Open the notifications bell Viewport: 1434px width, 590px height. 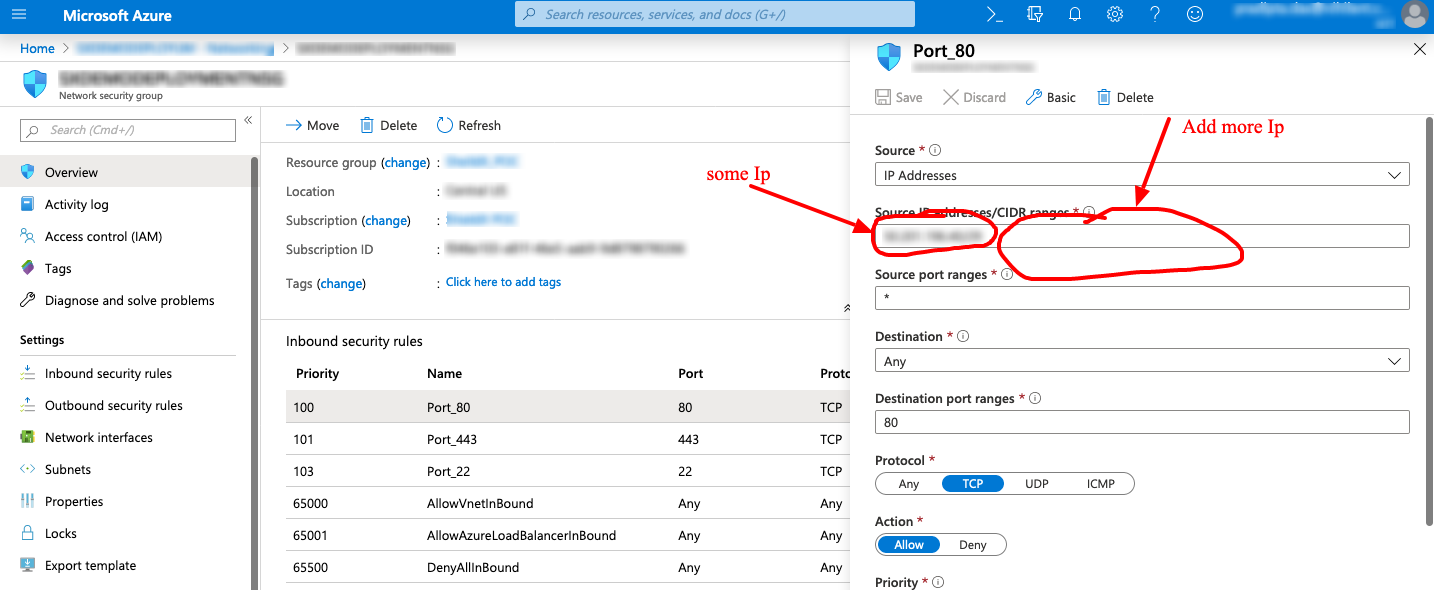pos(1075,15)
